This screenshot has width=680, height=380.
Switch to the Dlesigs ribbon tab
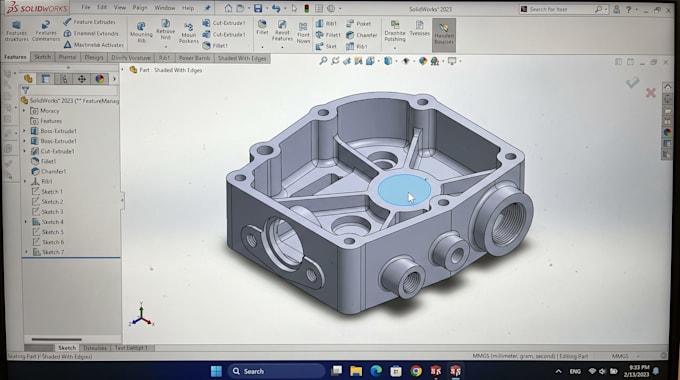coord(94,57)
